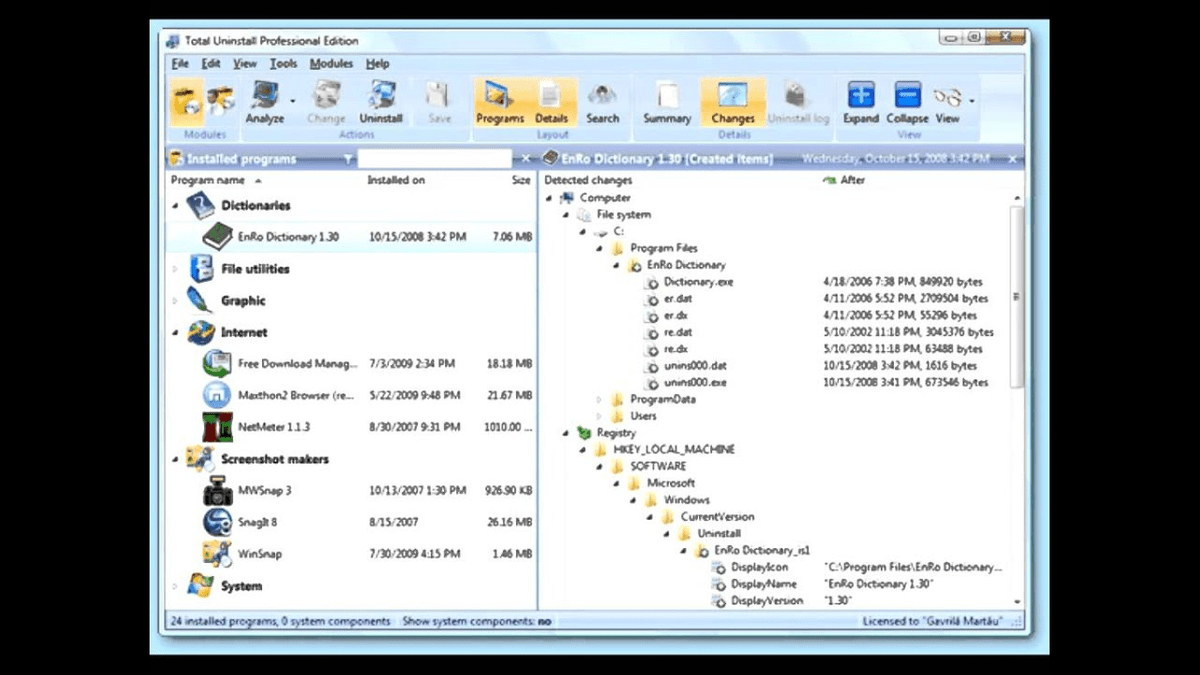Collapse the Screenshot makers group

175,460
